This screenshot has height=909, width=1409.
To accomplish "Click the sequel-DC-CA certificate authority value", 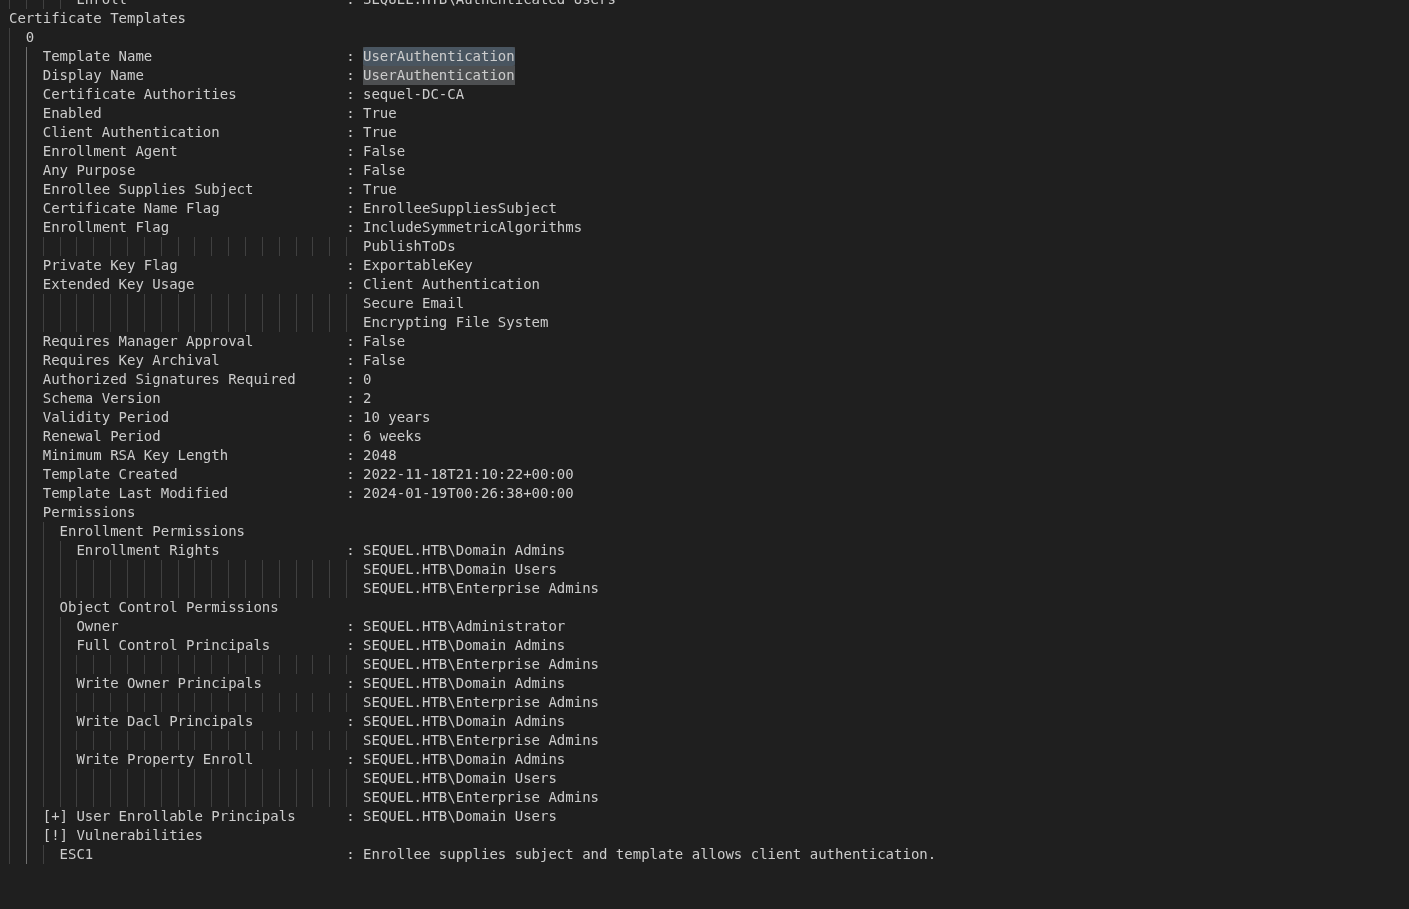I will 413,94.
